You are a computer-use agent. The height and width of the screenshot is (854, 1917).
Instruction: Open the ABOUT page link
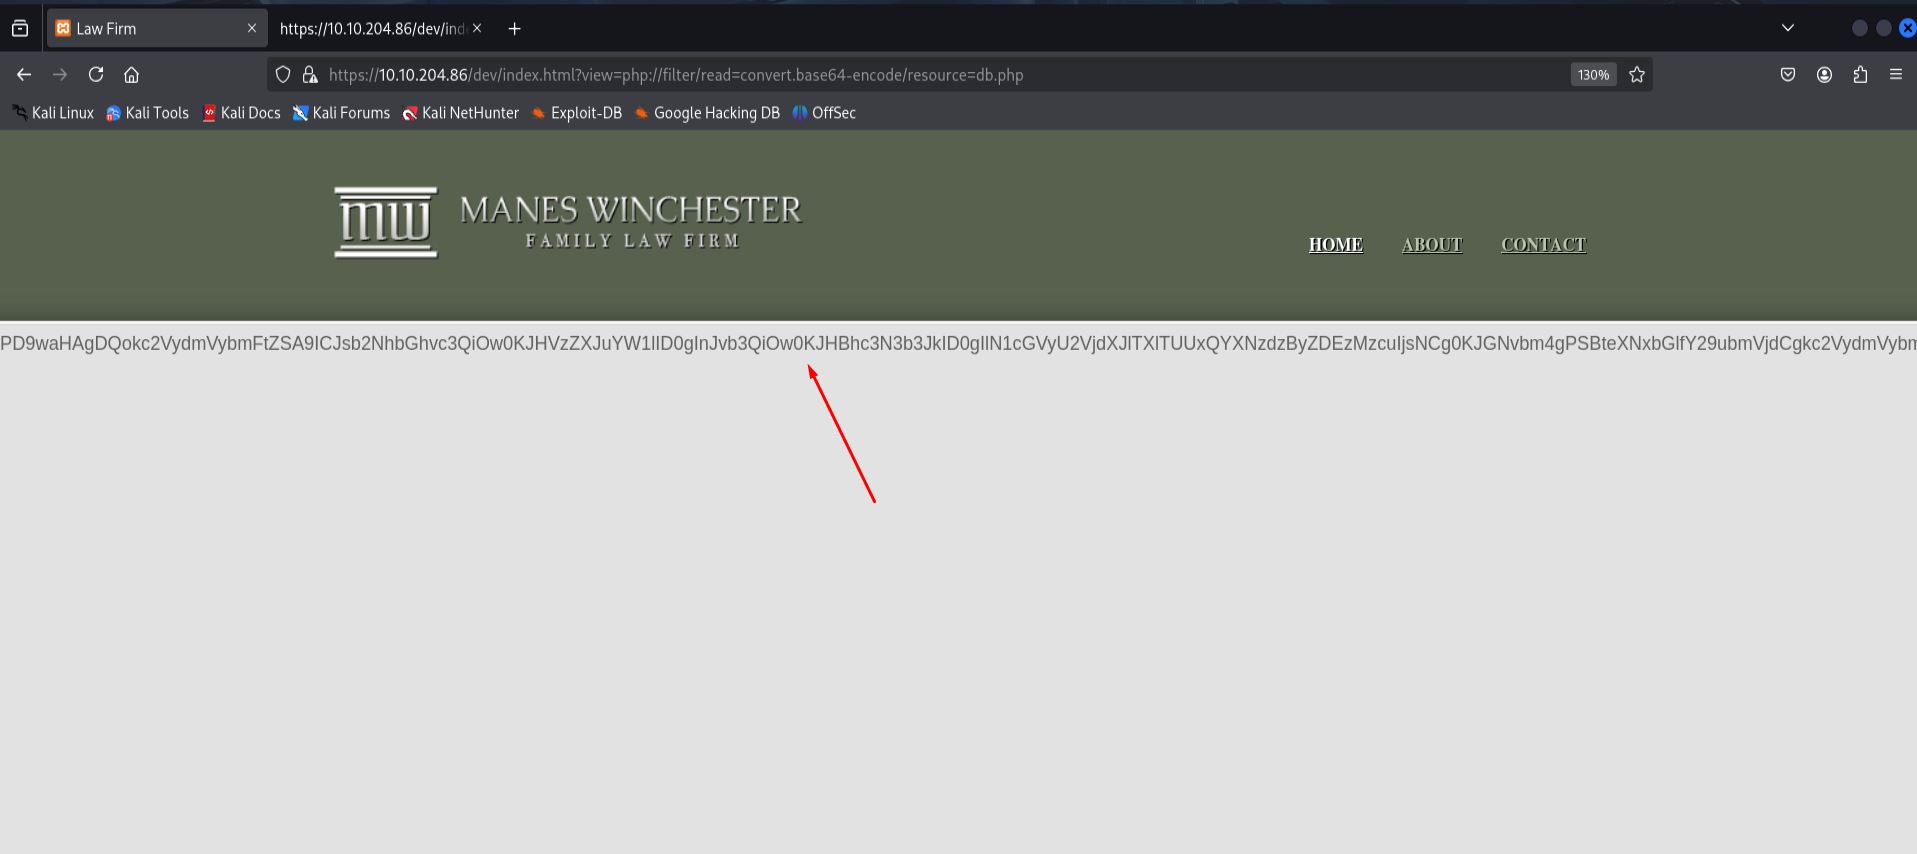tap(1432, 244)
